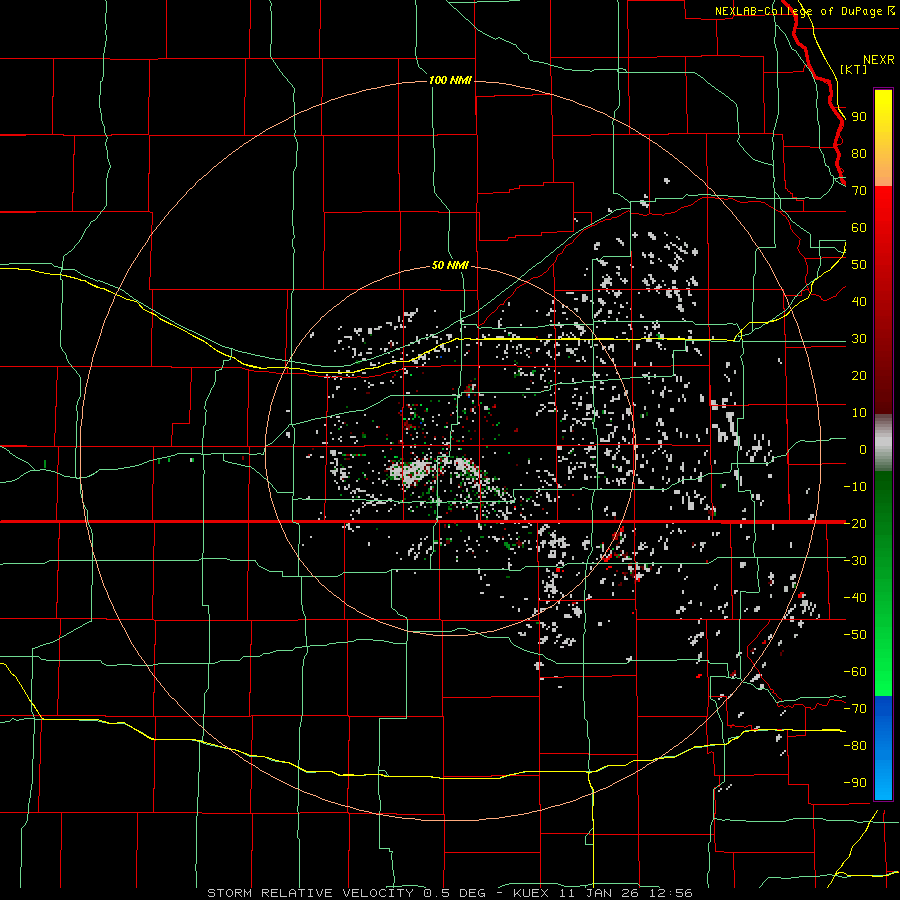The image size is (900, 900).
Task: Click the 80 value on velocity scale
Action: point(859,154)
